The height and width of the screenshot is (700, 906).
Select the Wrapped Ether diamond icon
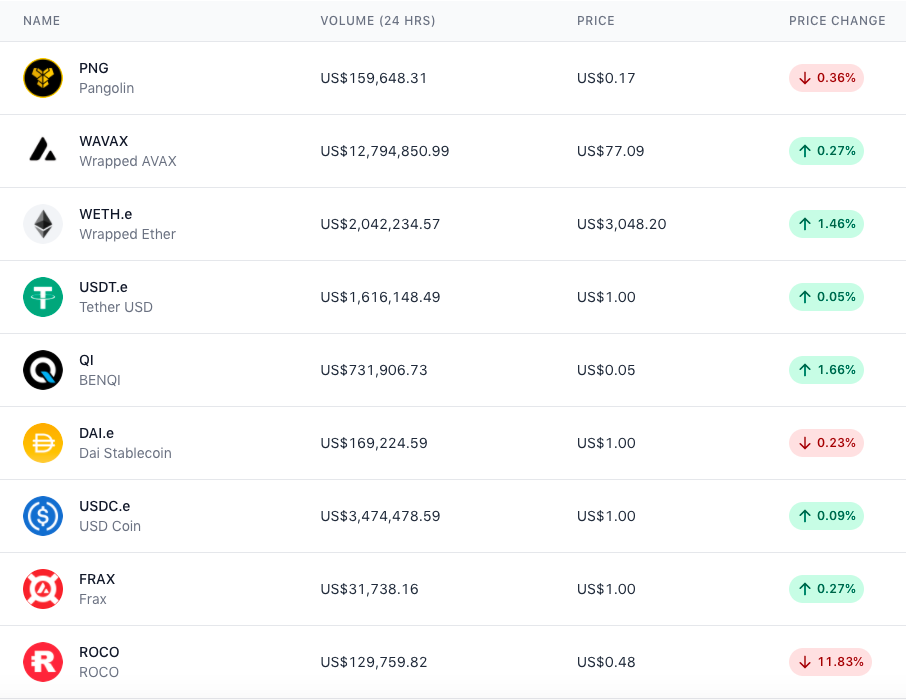point(43,224)
